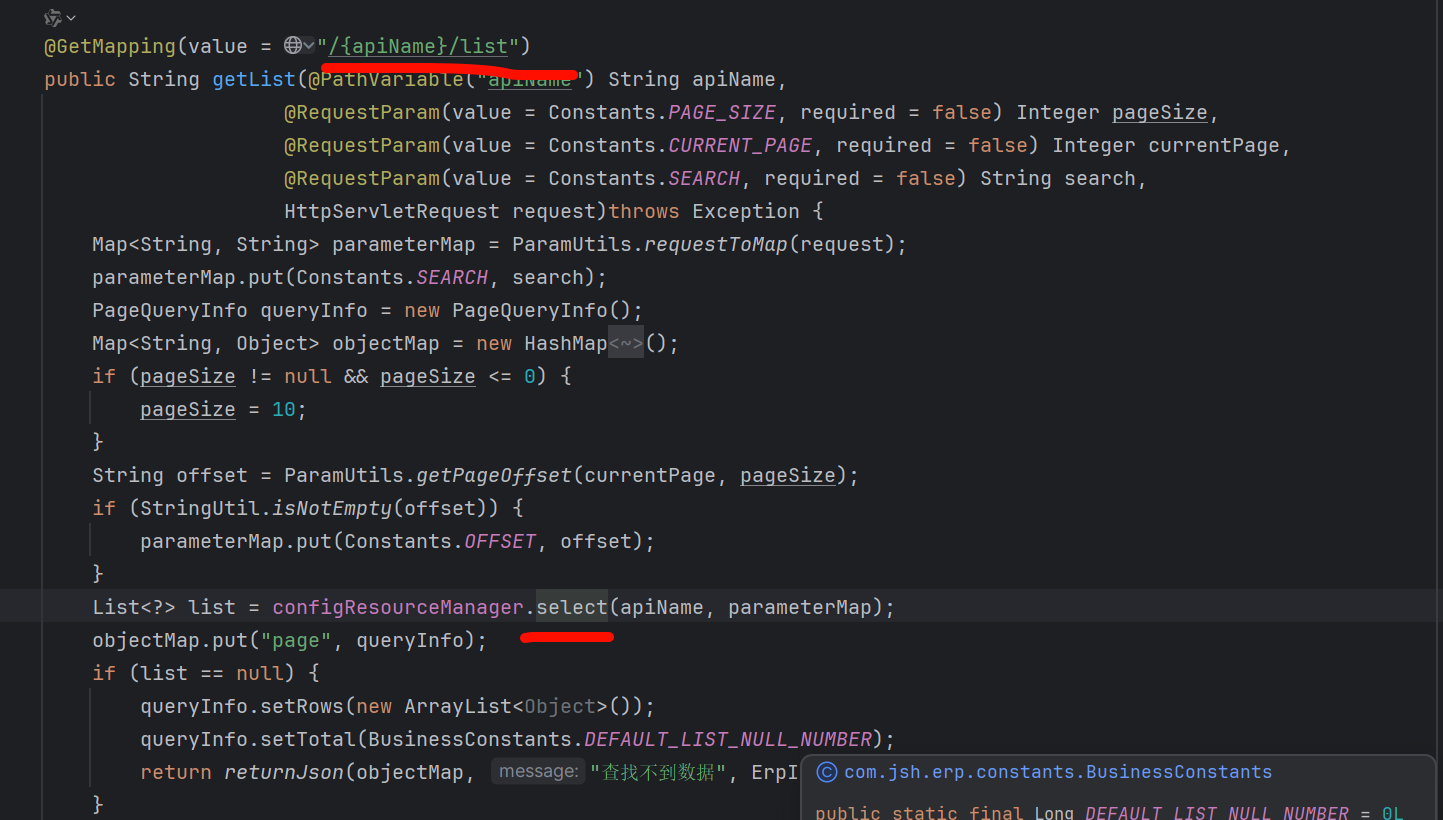Screen dimensions: 1443x820
Task: Click the "page" string in objectMap.put
Action: pos(303,640)
